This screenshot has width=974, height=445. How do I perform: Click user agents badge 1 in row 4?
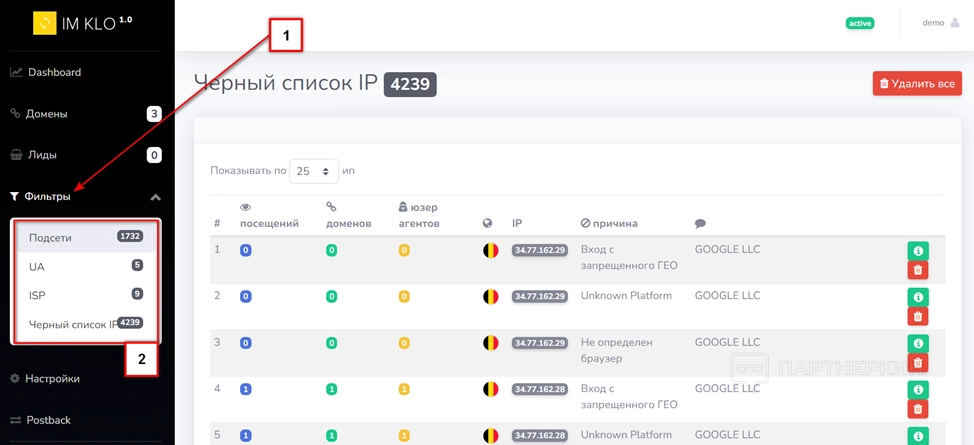click(x=404, y=389)
